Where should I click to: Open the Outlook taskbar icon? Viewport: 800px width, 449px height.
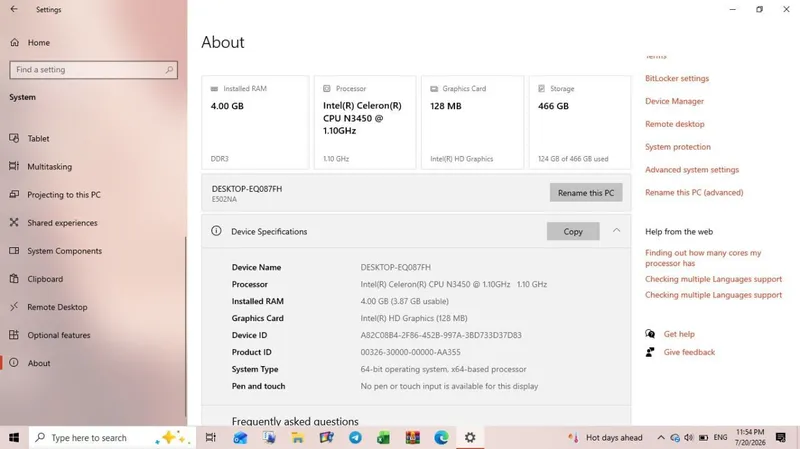tap(240, 437)
